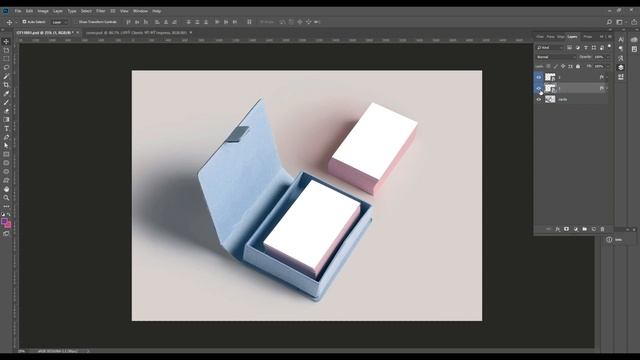The image size is (640, 360).
Task: Open the Fill slider dropdown arrow
Action: point(608,66)
